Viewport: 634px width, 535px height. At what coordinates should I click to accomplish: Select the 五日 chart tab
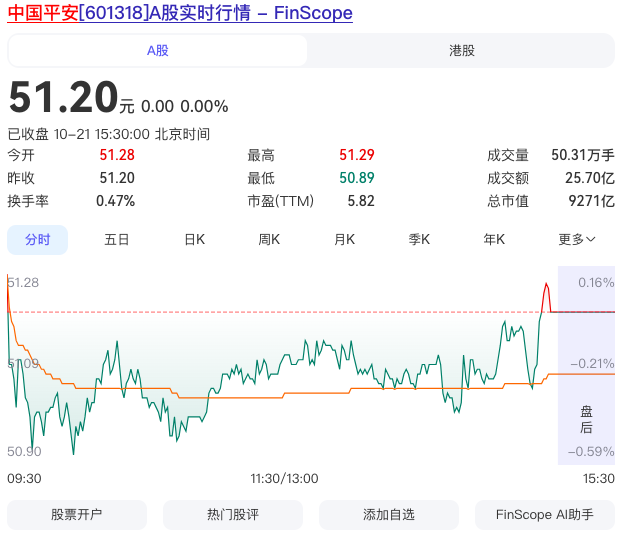point(116,240)
